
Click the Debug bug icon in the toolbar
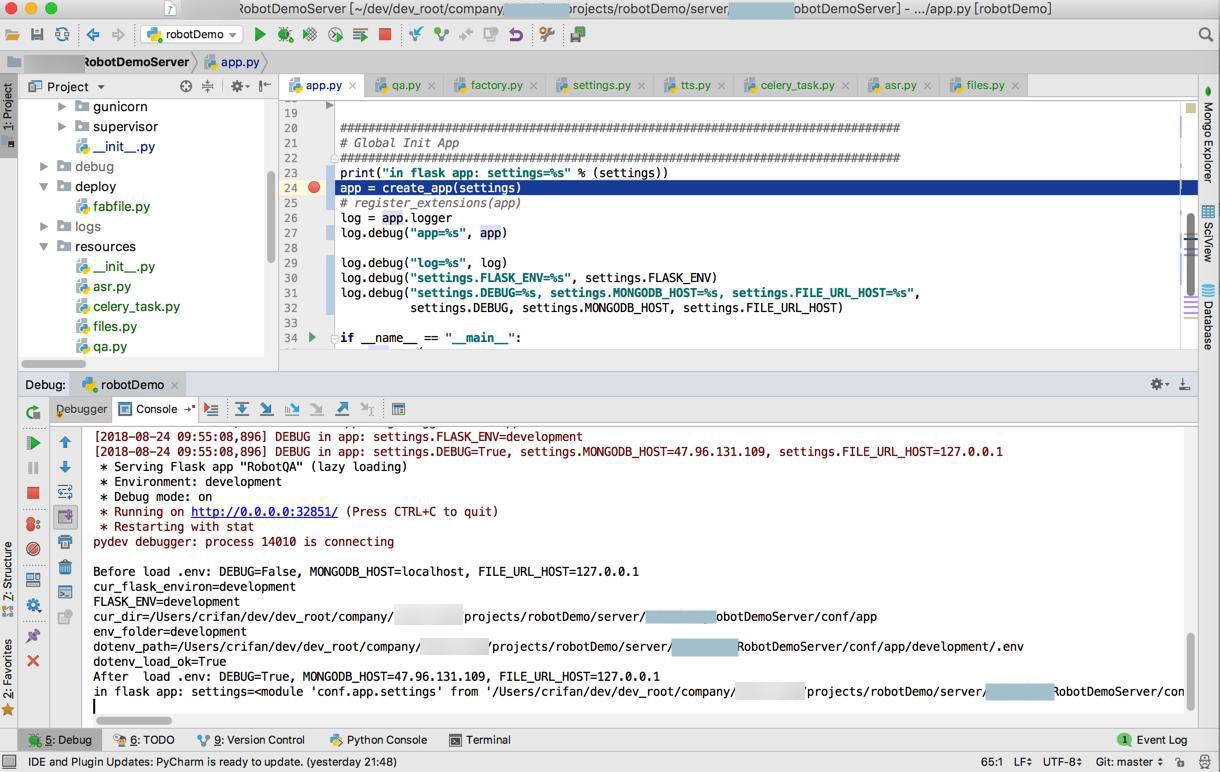tap(285, 34)
